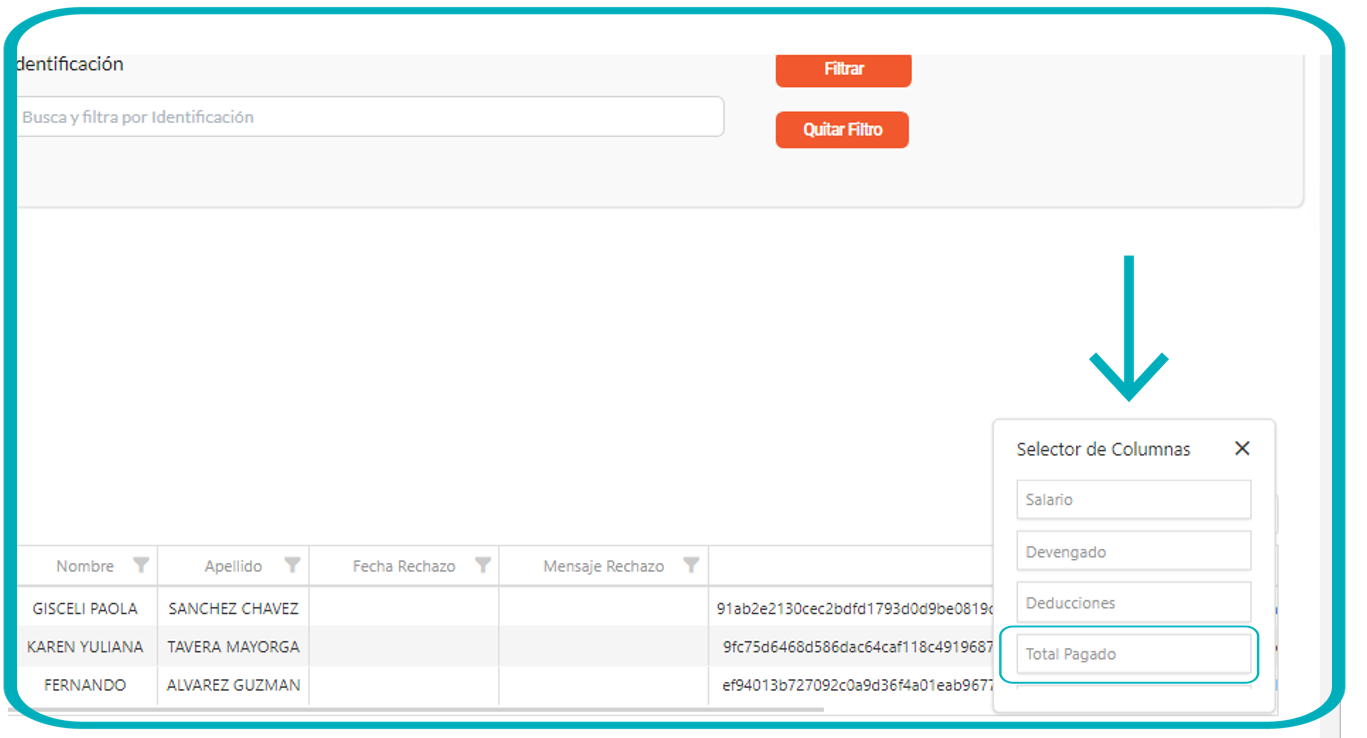Select the GISCELI PAOLA row
Image resolution: width=1367 pixels, height=738 pixels.
[x=85, y=608]
